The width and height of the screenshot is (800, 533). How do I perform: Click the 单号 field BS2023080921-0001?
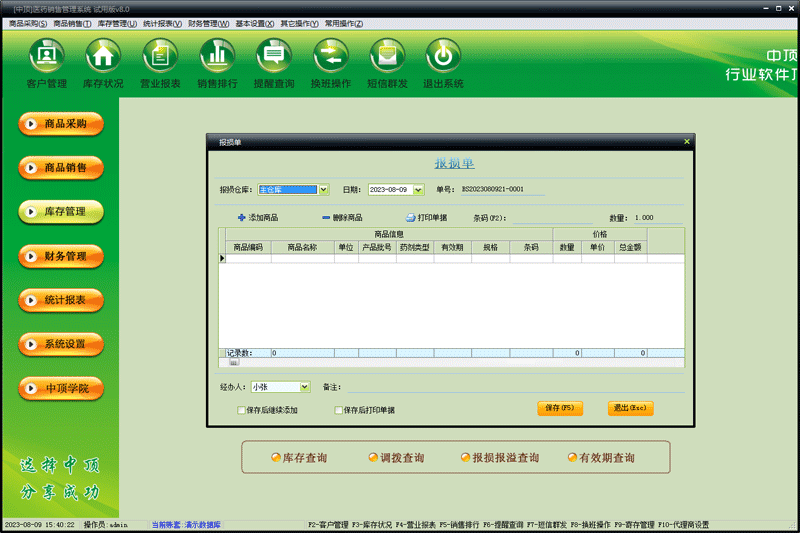503,189
